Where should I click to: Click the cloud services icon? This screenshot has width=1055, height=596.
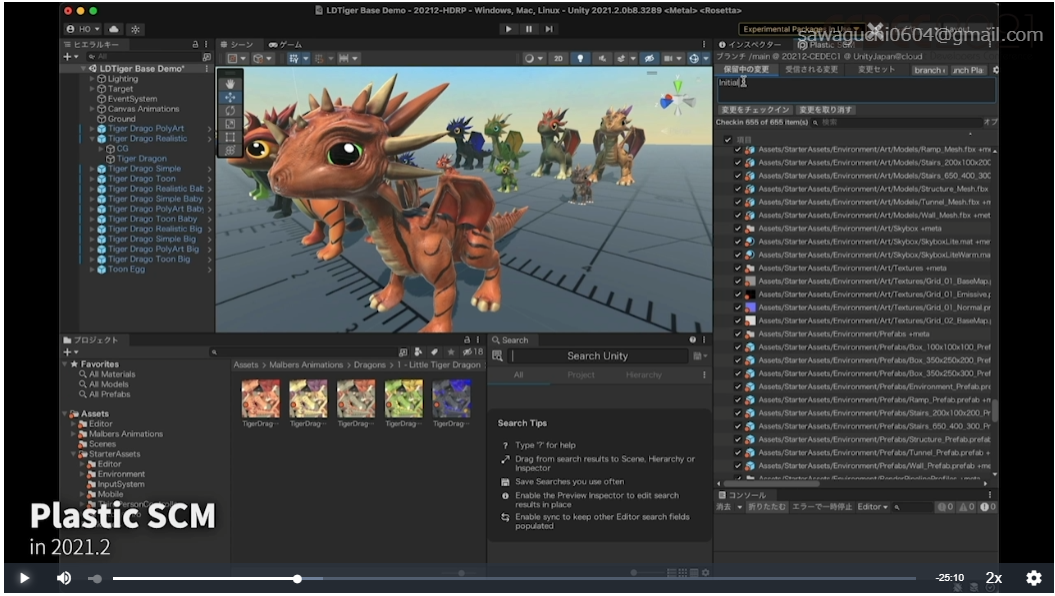pos(114,29)
